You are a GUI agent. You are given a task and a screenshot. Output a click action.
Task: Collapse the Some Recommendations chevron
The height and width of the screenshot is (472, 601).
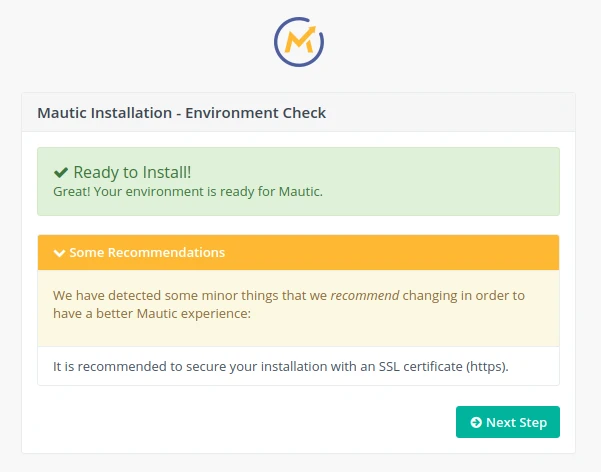[59, 253]
